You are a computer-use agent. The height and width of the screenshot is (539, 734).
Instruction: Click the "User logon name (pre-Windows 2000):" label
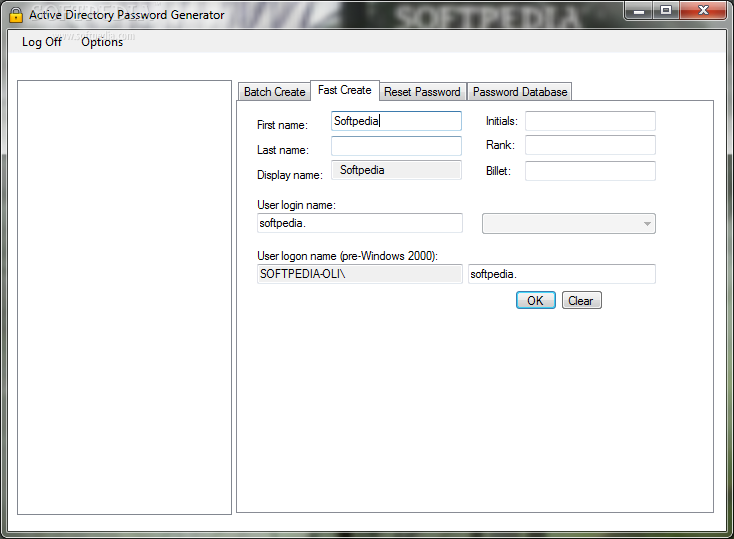(347, 256)
